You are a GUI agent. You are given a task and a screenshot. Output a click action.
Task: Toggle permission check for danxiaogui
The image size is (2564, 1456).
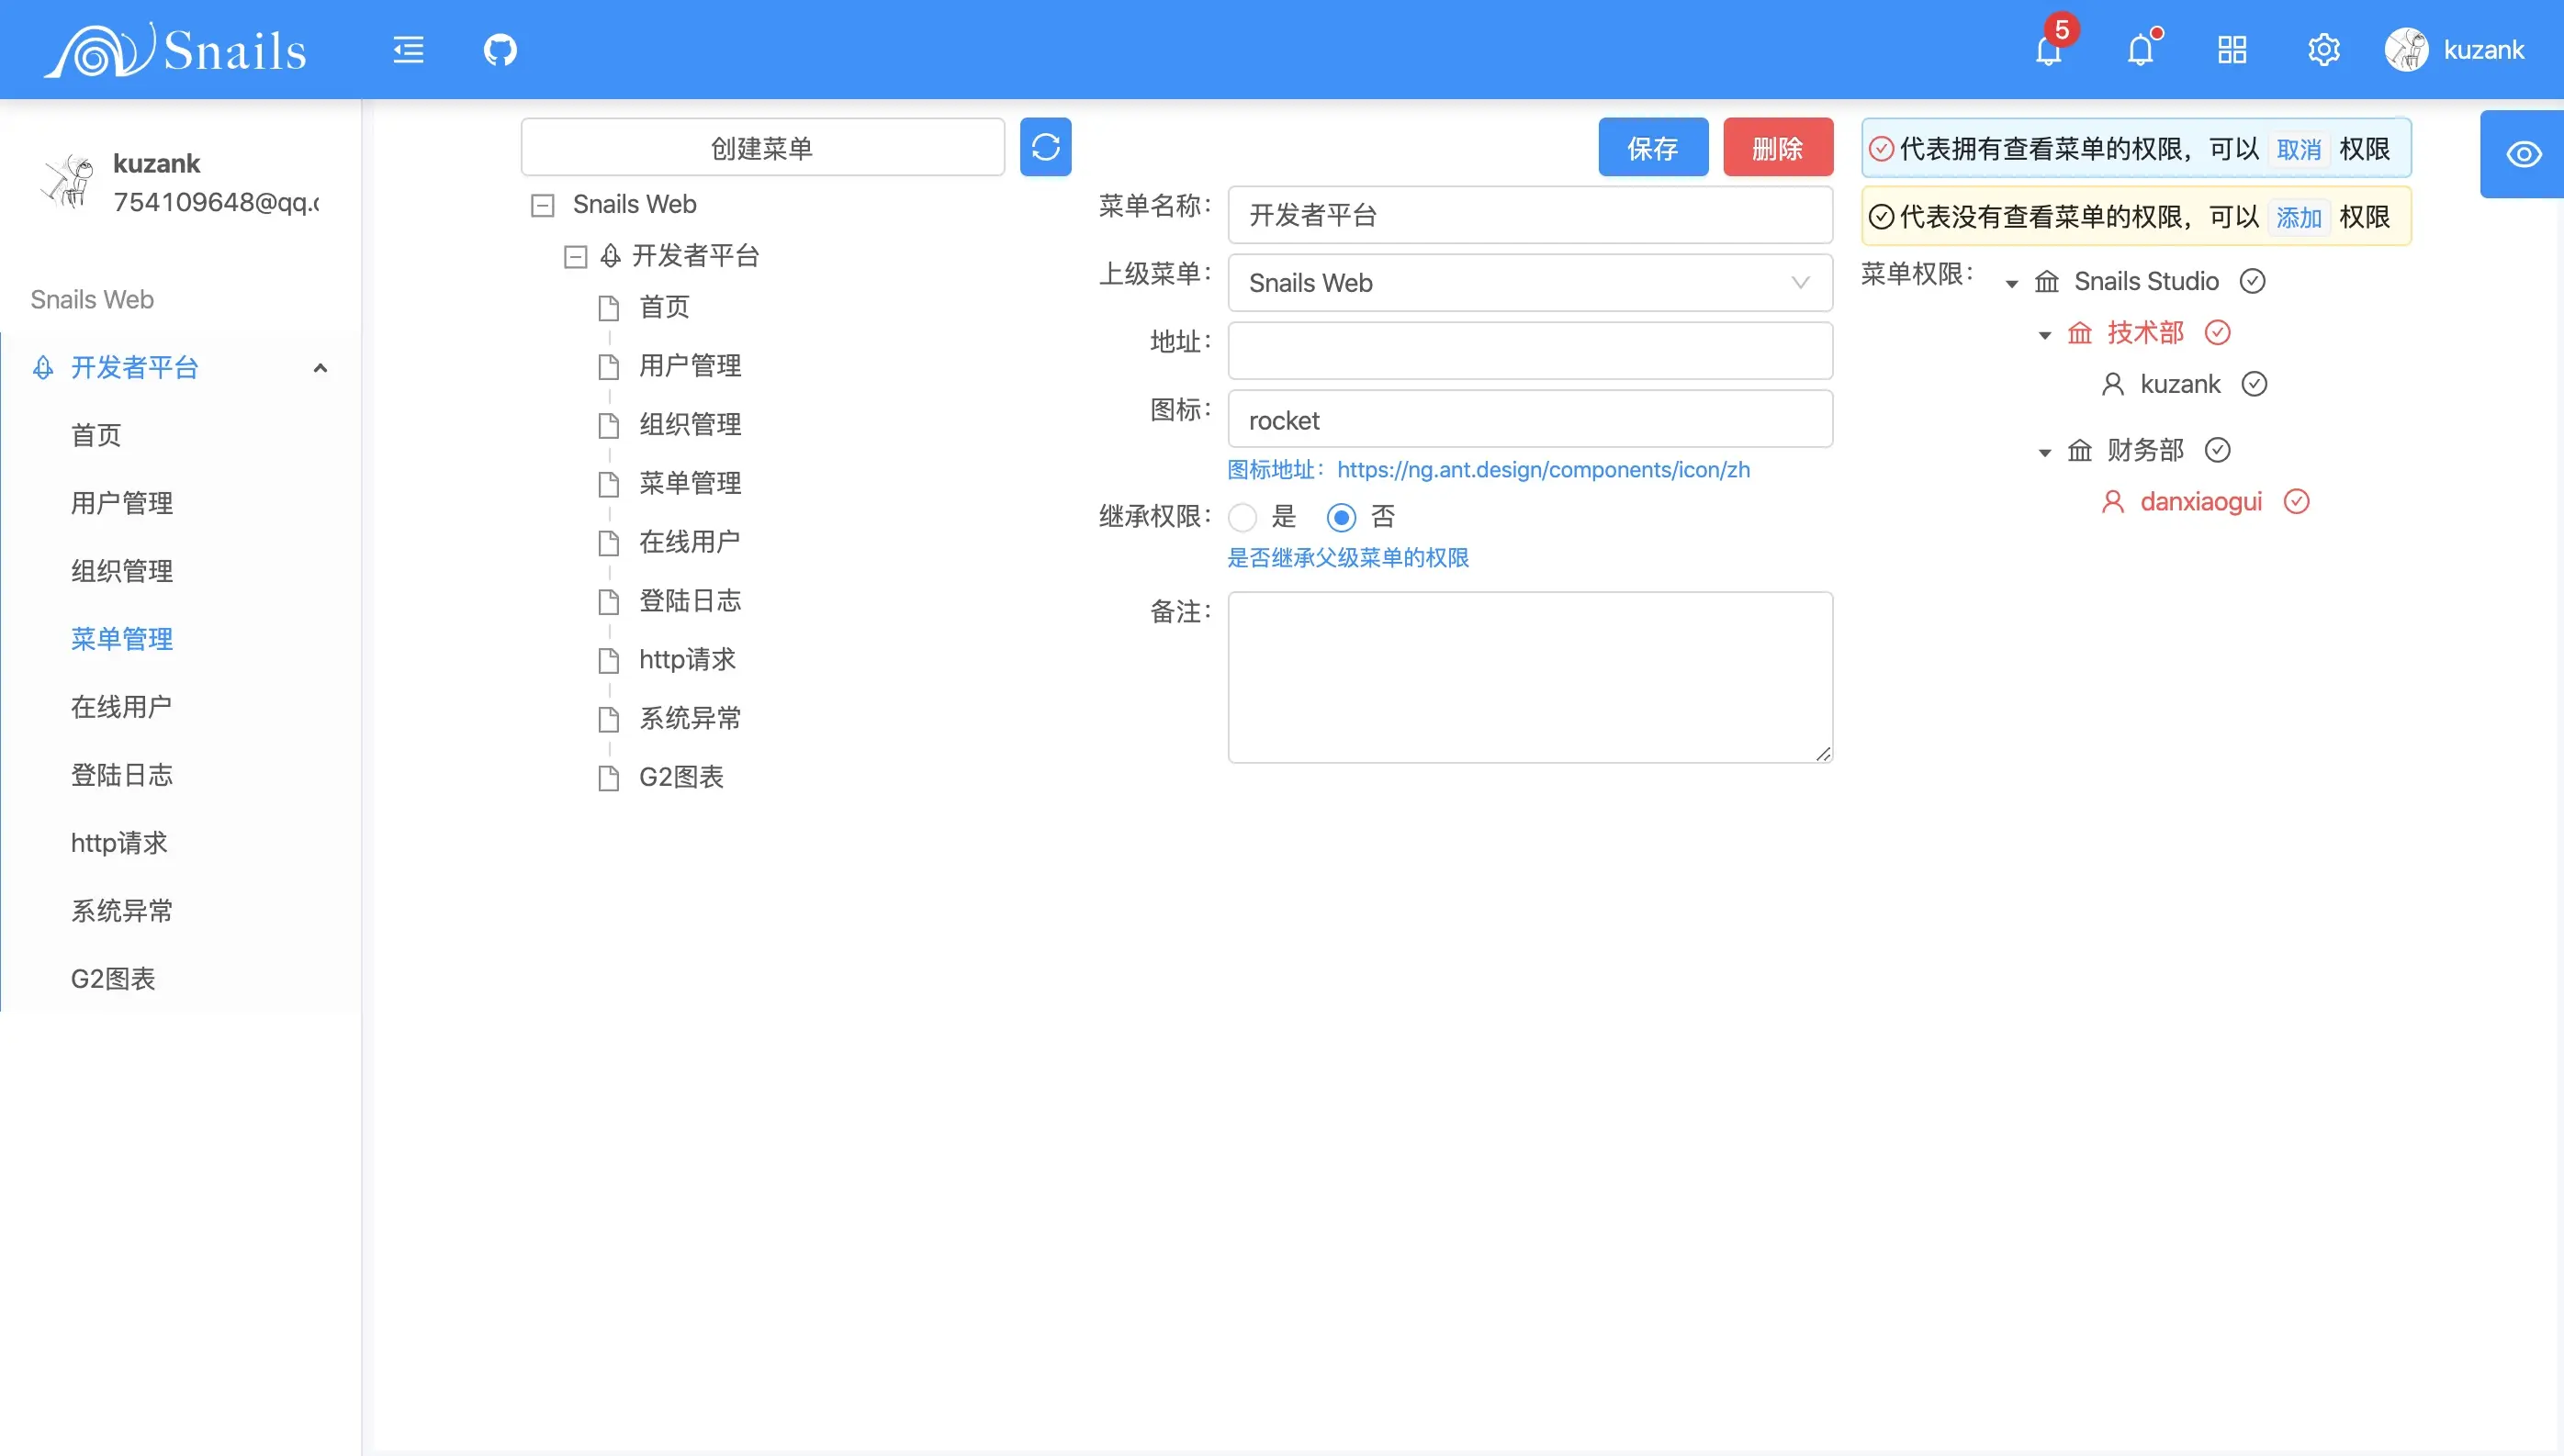pos(2297,501)
